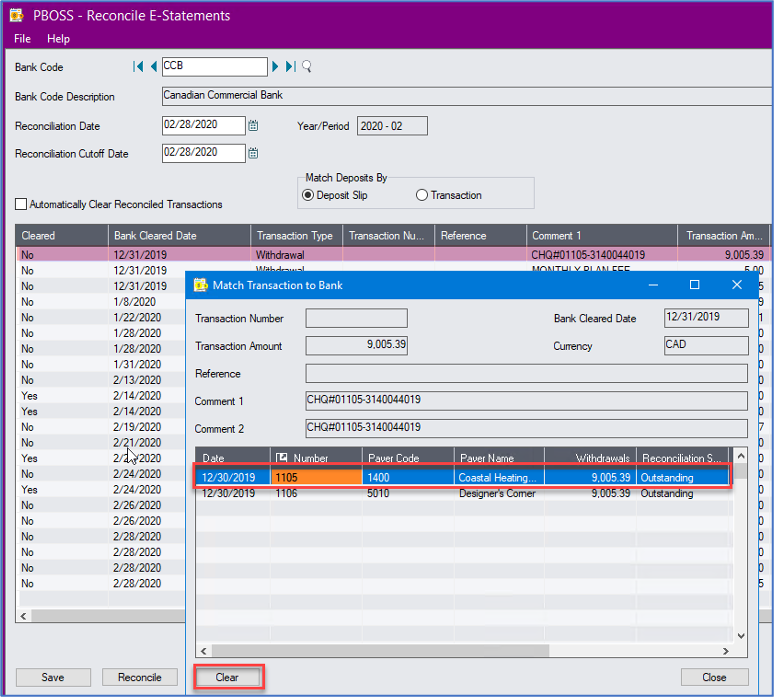The height and width of the screenshot is (697, 775).
Task: Click the Bank Cleared Date column header
Action: click(x=179, y=236)
